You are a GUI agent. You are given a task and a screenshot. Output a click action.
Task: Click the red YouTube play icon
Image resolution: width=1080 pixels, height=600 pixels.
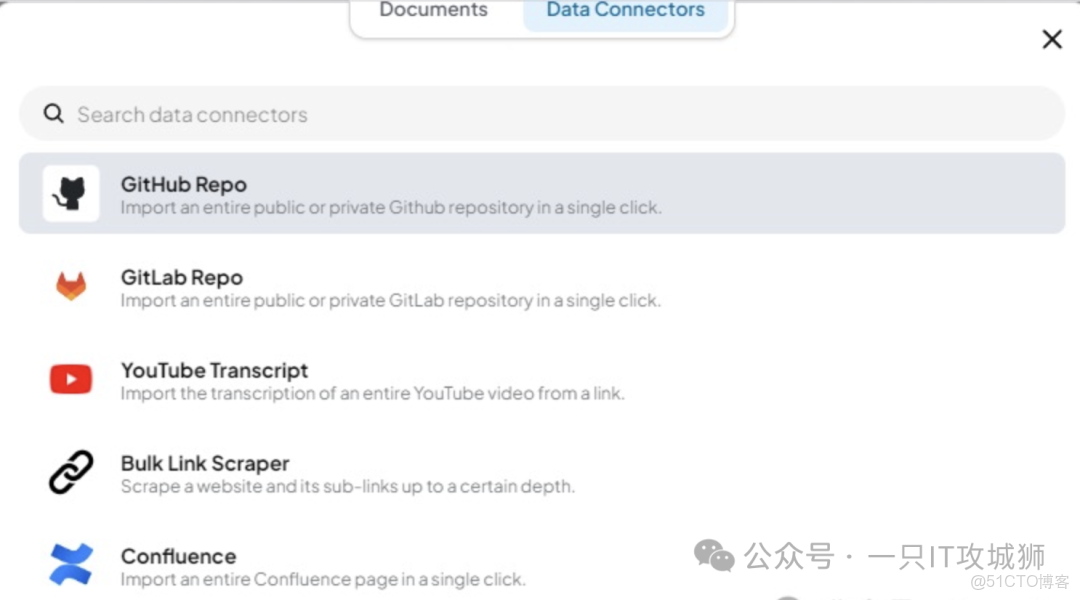tap(71, 379)
